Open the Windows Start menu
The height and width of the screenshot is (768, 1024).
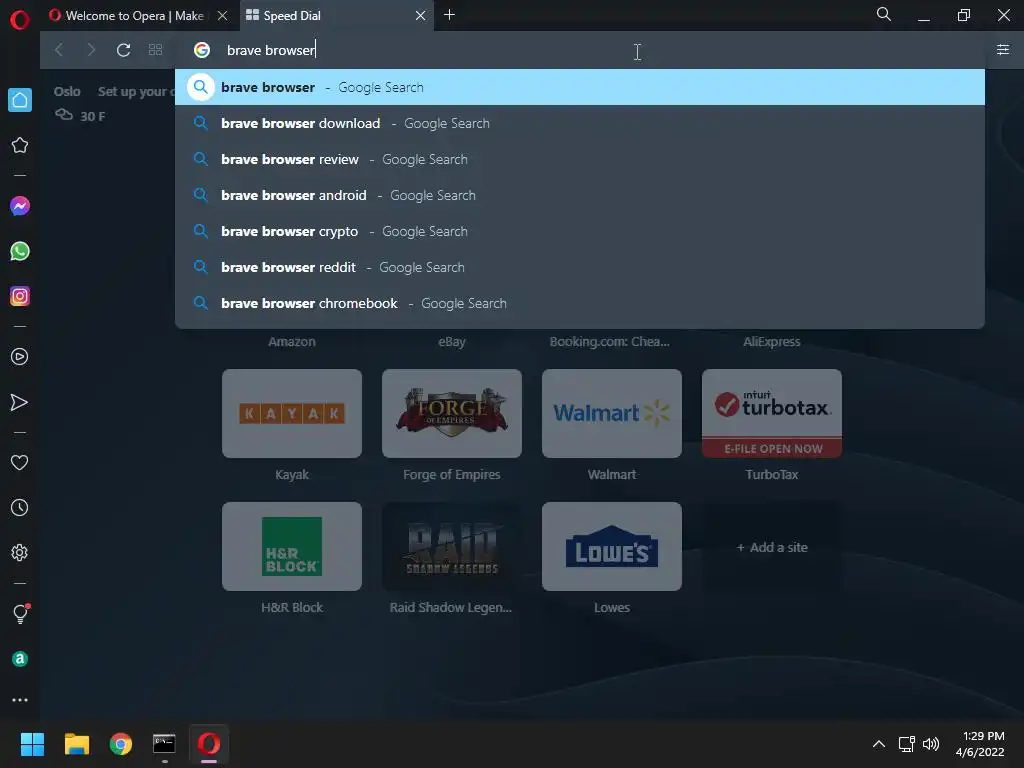pyautogui.click(x=32, y=744)
